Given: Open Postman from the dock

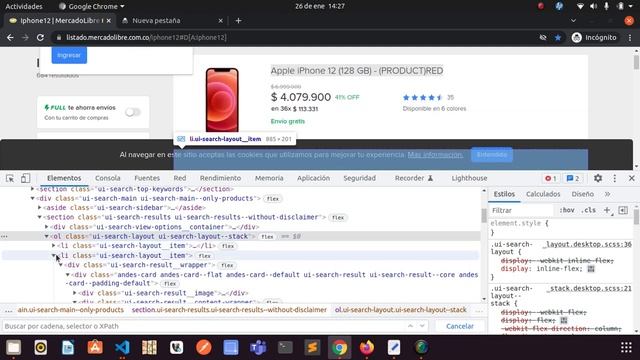Looking at the screenshot, I should coord(204,348).
